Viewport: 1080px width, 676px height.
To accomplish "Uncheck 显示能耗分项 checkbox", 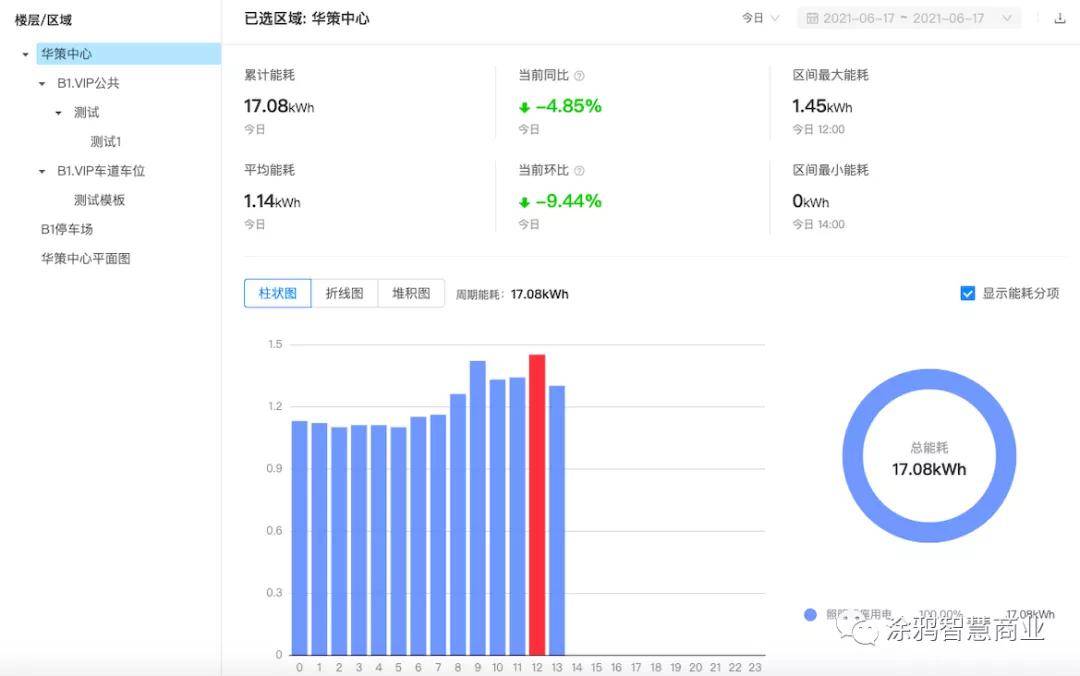I will (x=968, y=294).
